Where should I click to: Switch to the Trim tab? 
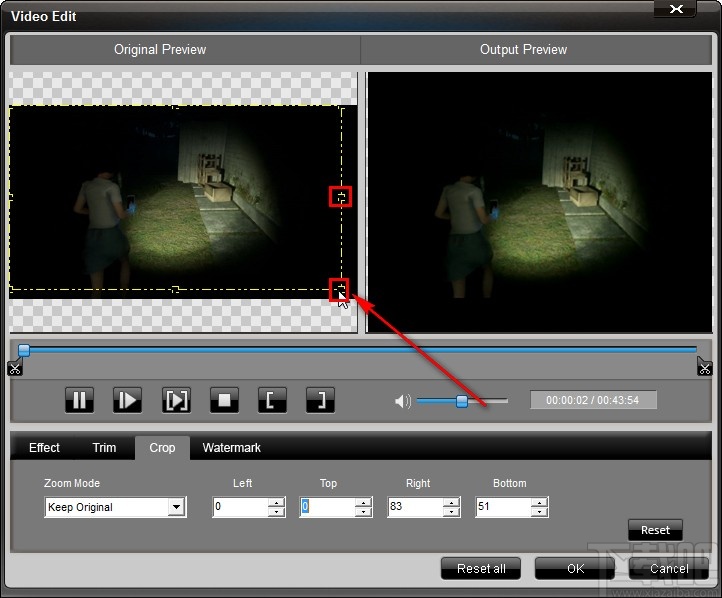point(104,447)
